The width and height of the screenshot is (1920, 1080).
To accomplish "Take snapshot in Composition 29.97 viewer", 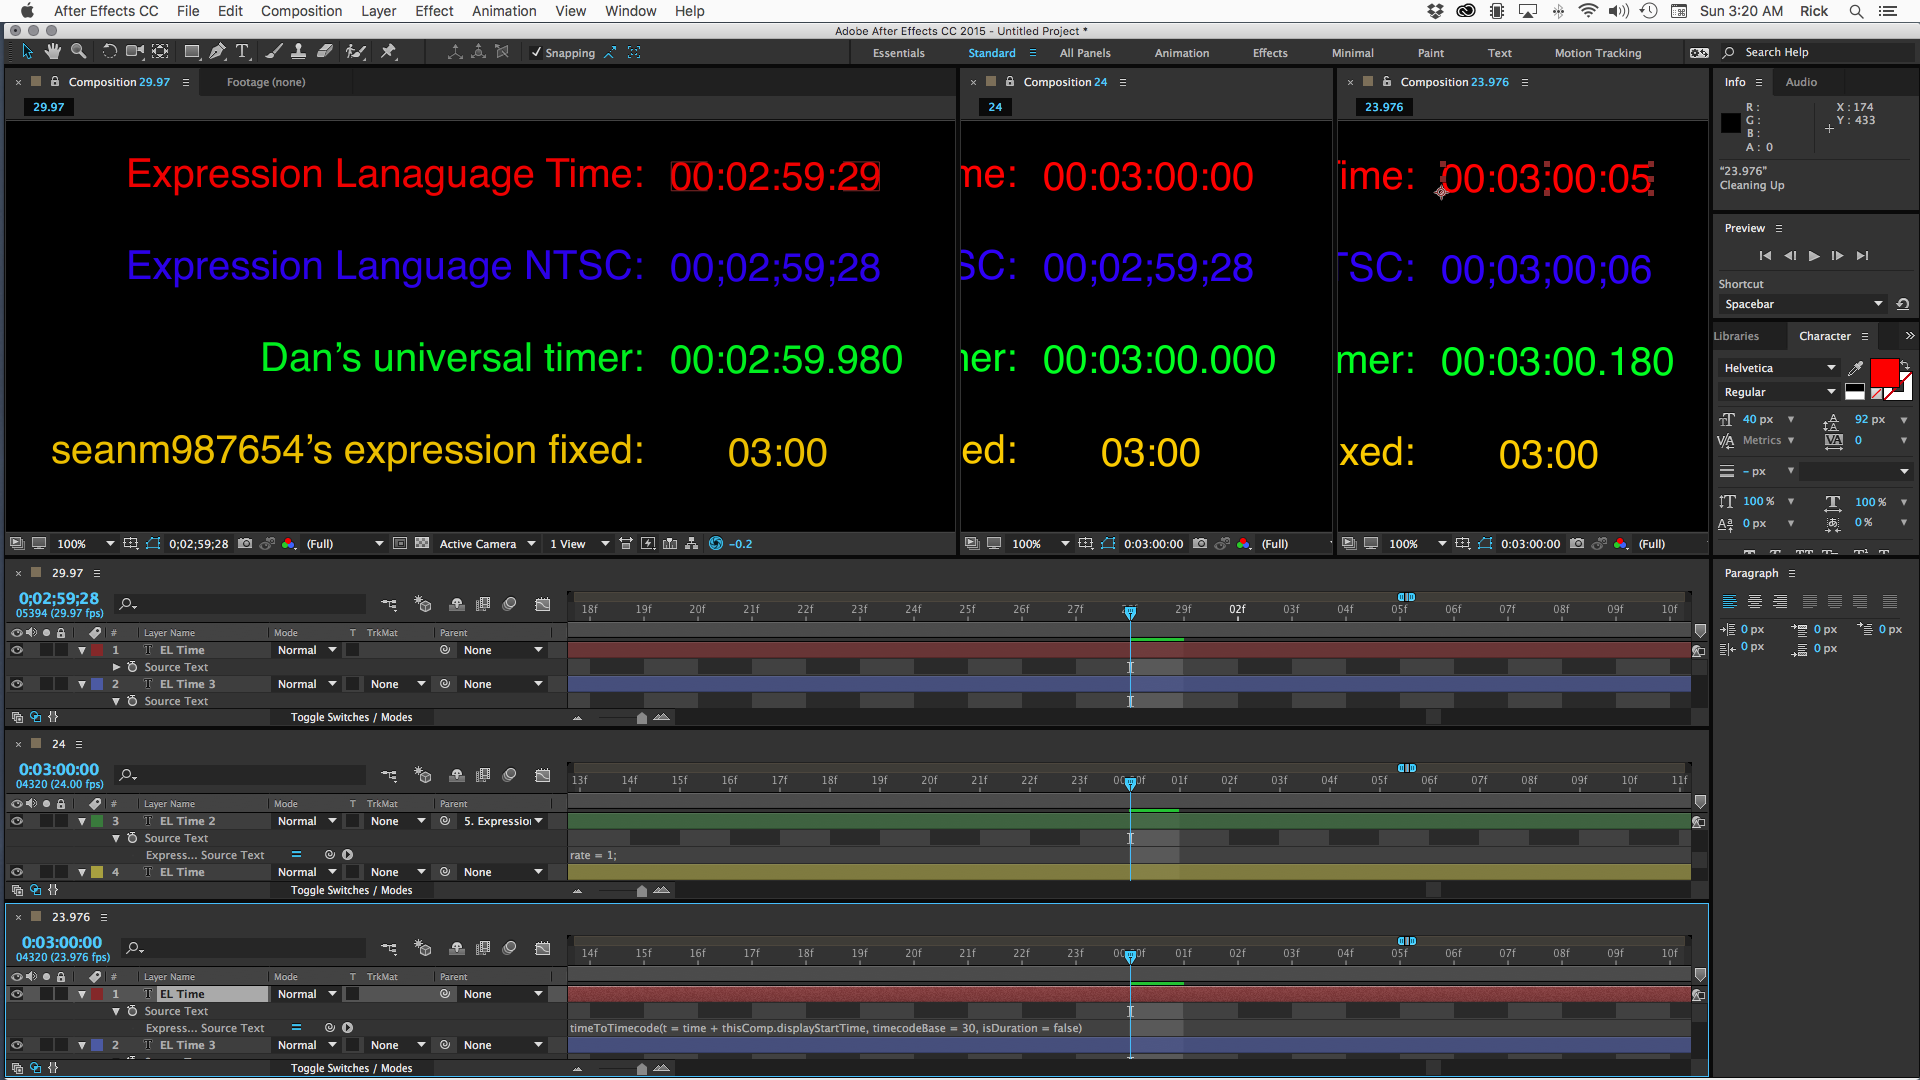I will [245, 544].
